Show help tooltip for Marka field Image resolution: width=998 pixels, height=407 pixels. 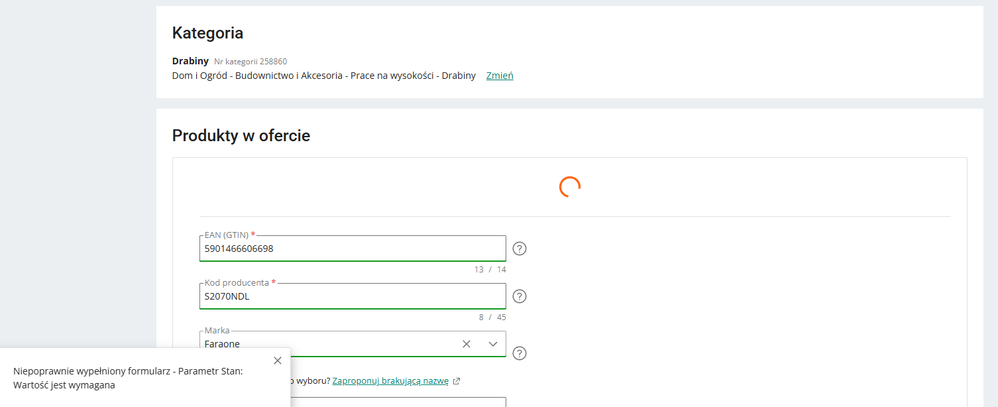pyautogui.click(x=519, y=353)
